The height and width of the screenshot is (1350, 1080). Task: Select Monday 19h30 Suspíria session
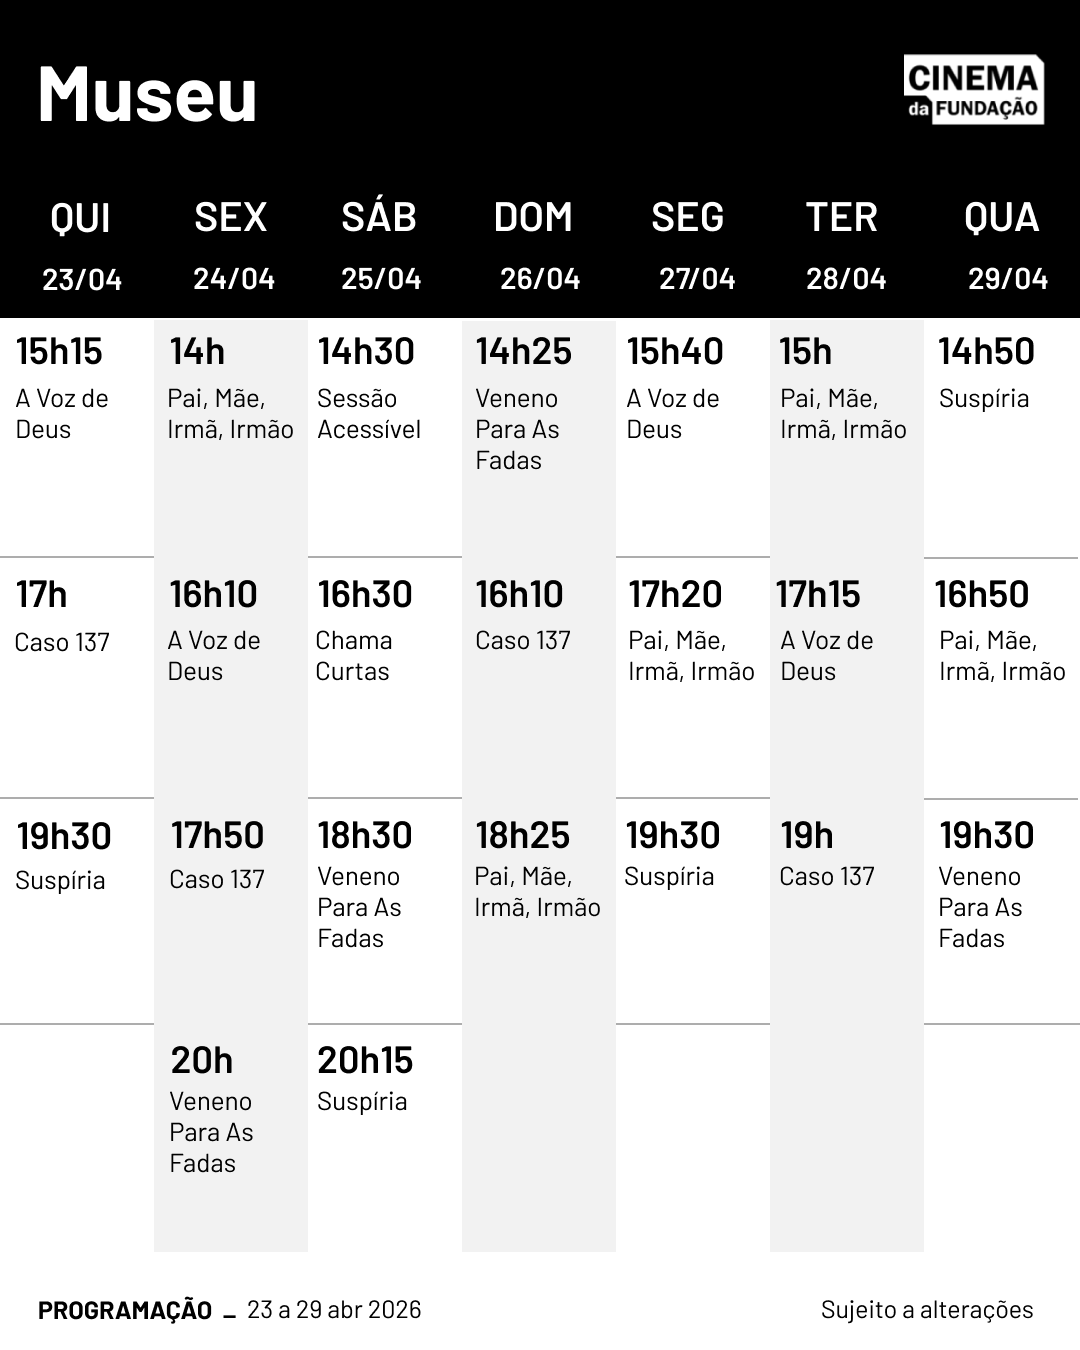pos(672,853)
